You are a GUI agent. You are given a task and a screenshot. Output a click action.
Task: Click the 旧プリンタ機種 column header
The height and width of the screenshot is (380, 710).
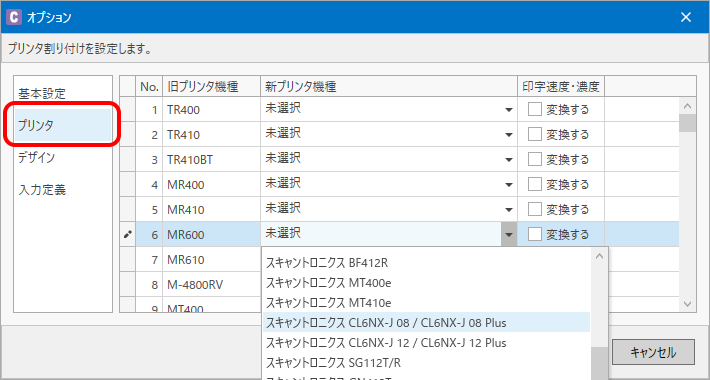pos(211,86)
